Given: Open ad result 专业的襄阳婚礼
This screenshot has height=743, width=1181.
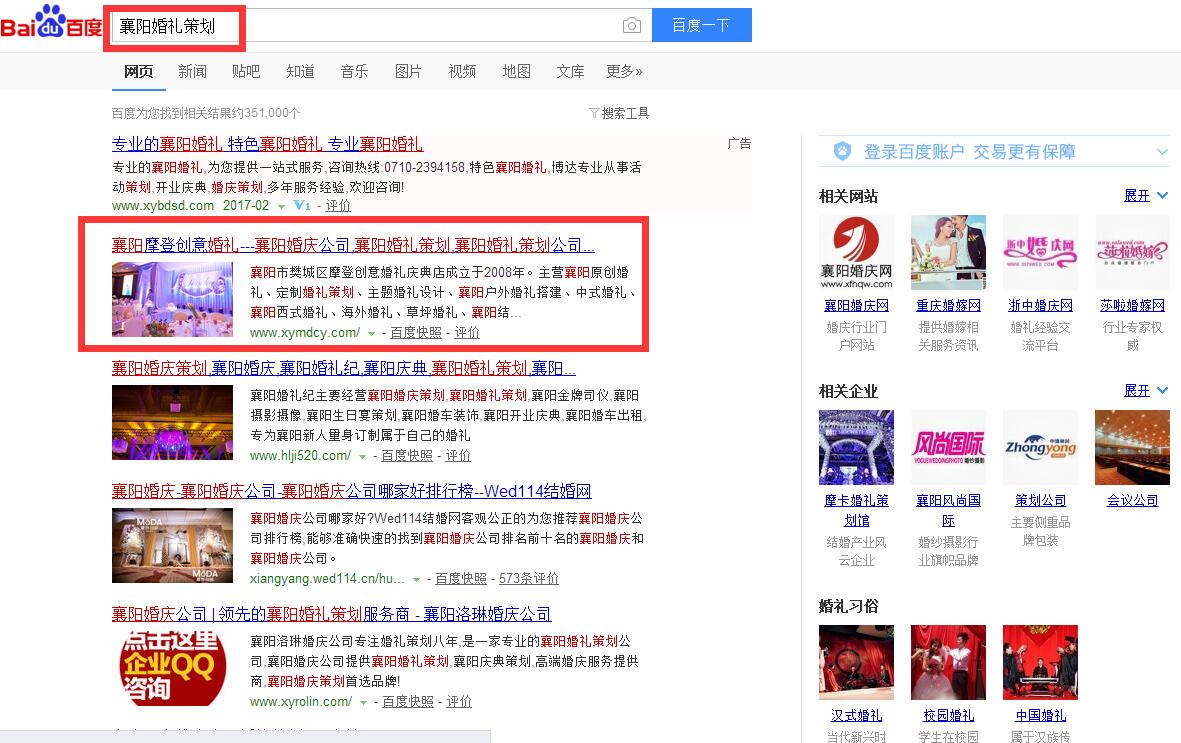Looking at the screenshot, I should click(x=267, y=144).
